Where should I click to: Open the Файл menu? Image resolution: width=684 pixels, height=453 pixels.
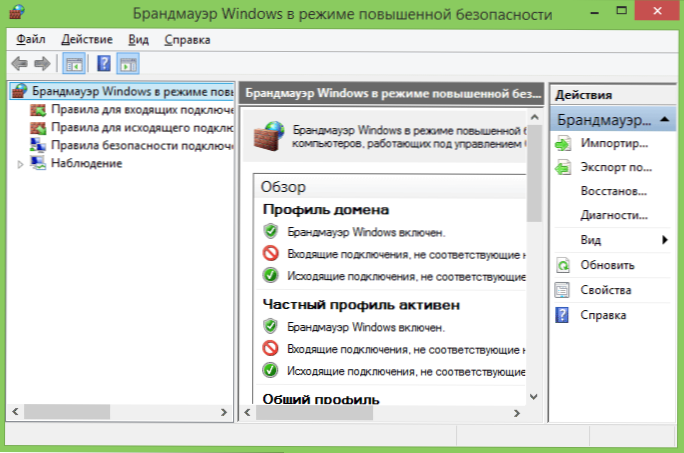tap(31, 39)
